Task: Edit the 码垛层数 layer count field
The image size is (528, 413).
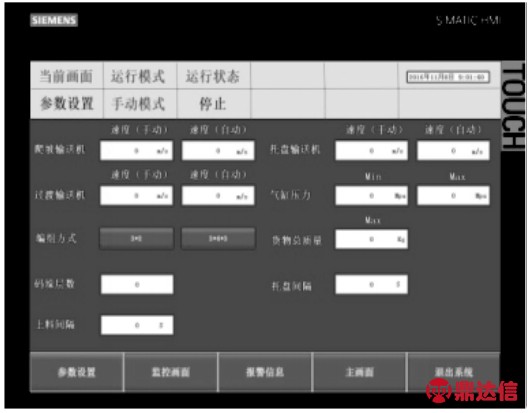Action: [x=137, y=284]
